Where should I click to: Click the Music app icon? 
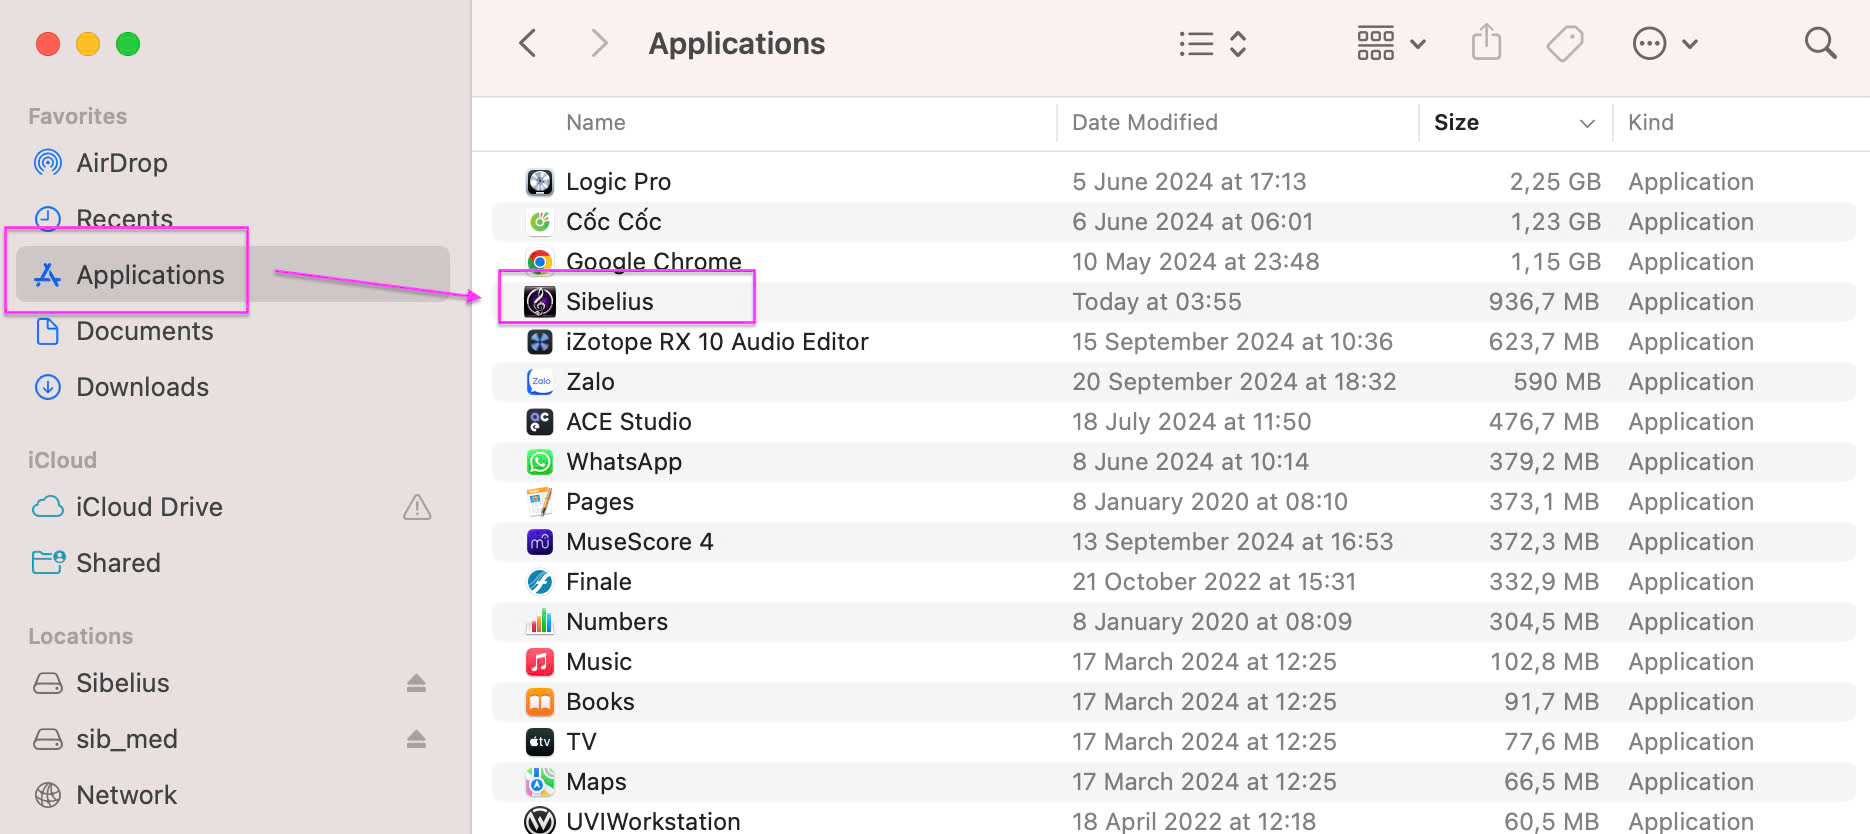click(x=540, y=661)
